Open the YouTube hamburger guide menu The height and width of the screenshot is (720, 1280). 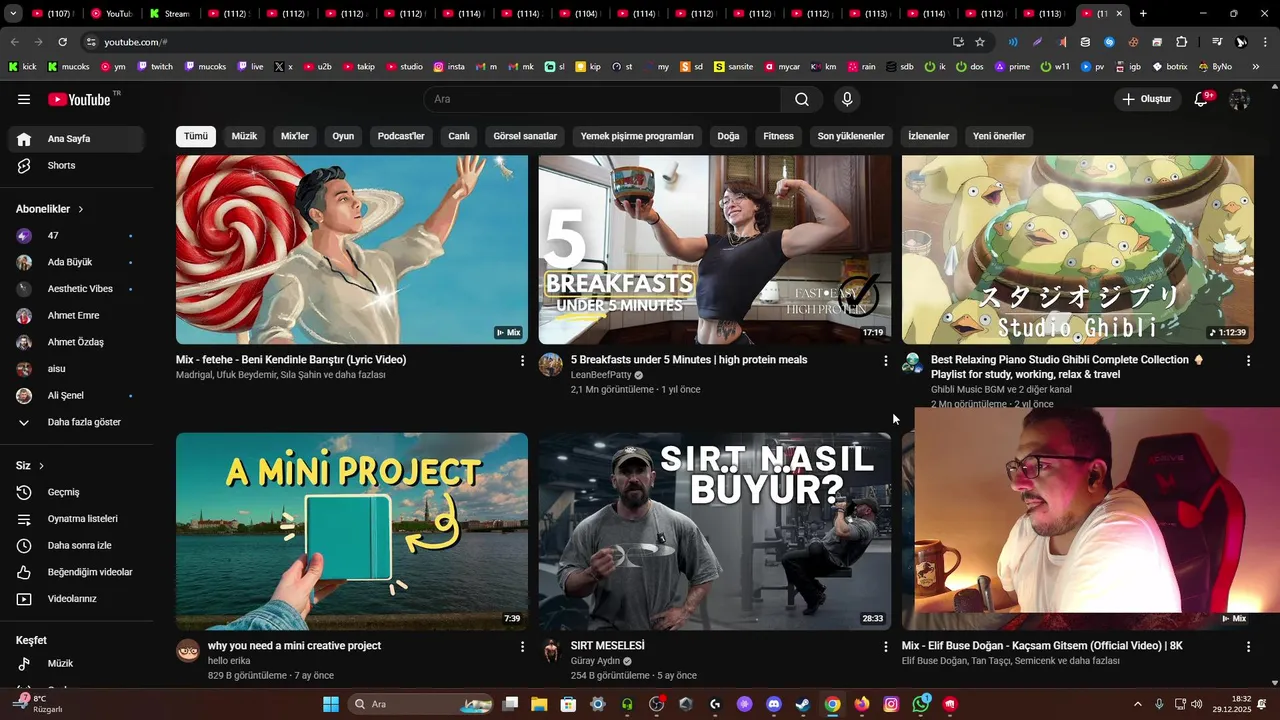click(x=24, y=99)
